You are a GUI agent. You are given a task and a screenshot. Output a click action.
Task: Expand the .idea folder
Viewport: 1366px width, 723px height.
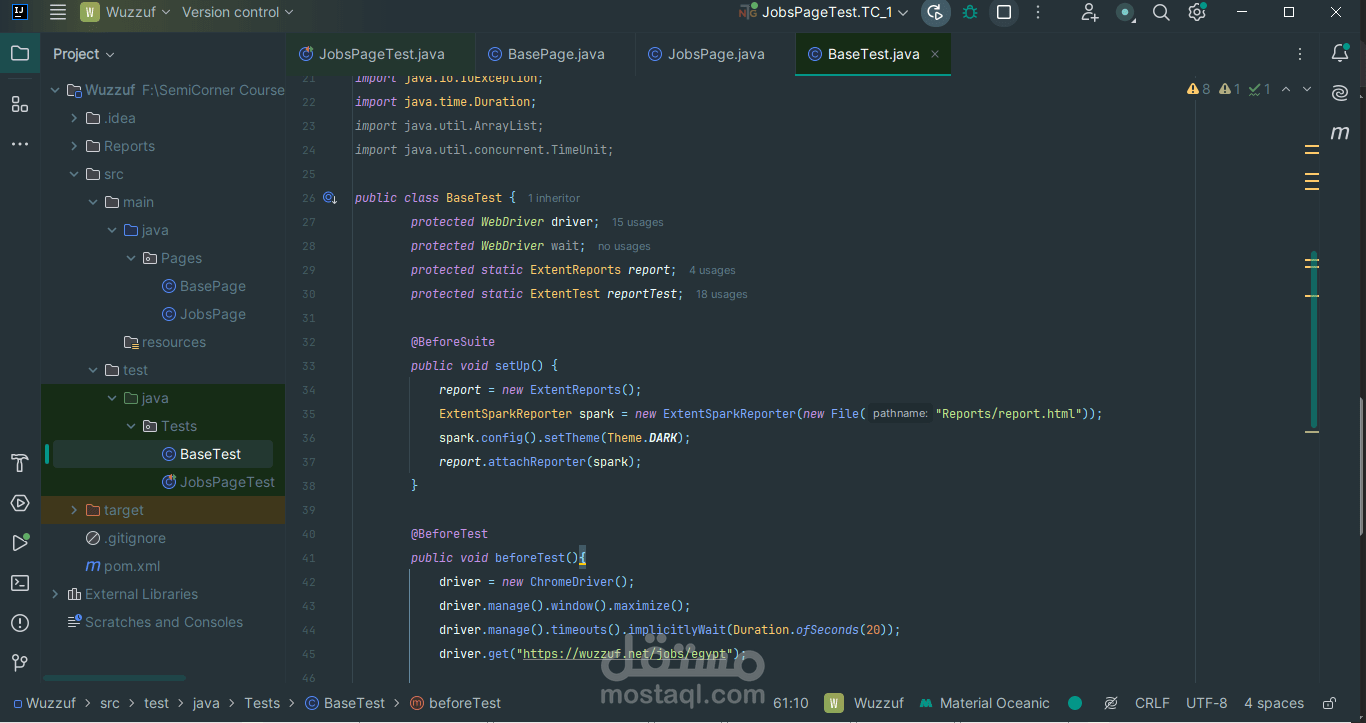click(x=74, y=118)
